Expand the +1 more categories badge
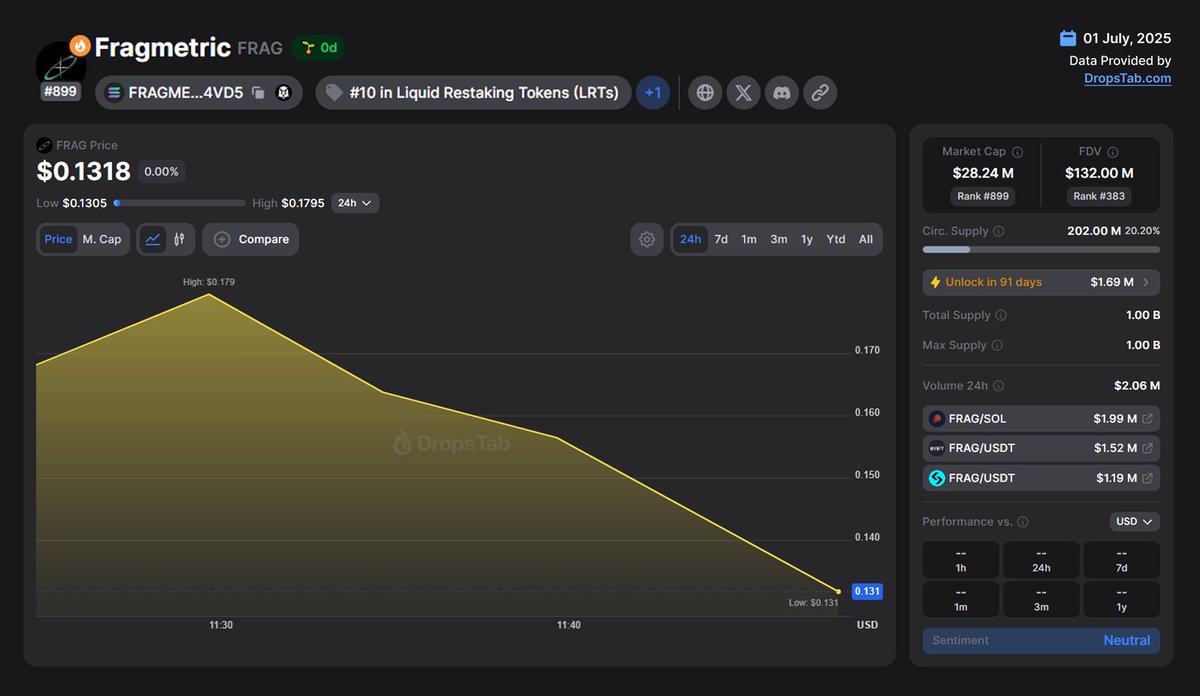Viewport: 1200px width, 696px height. click(x=653, y=93)
